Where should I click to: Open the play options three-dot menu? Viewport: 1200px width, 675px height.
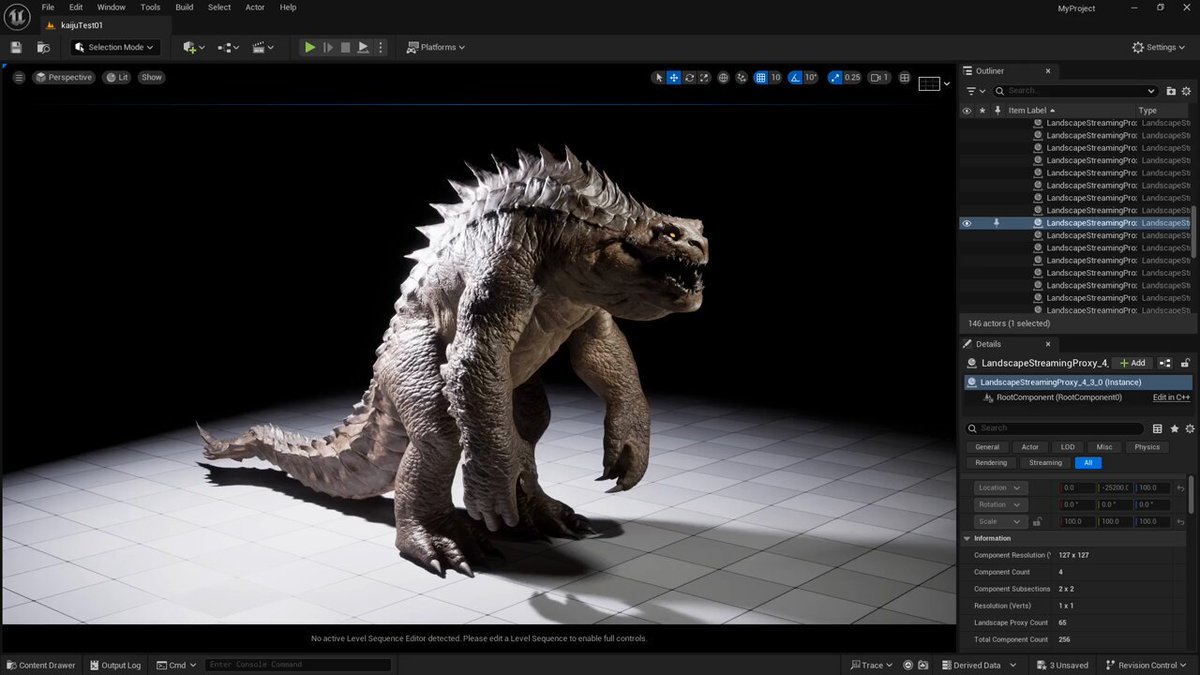pos(380,47)
